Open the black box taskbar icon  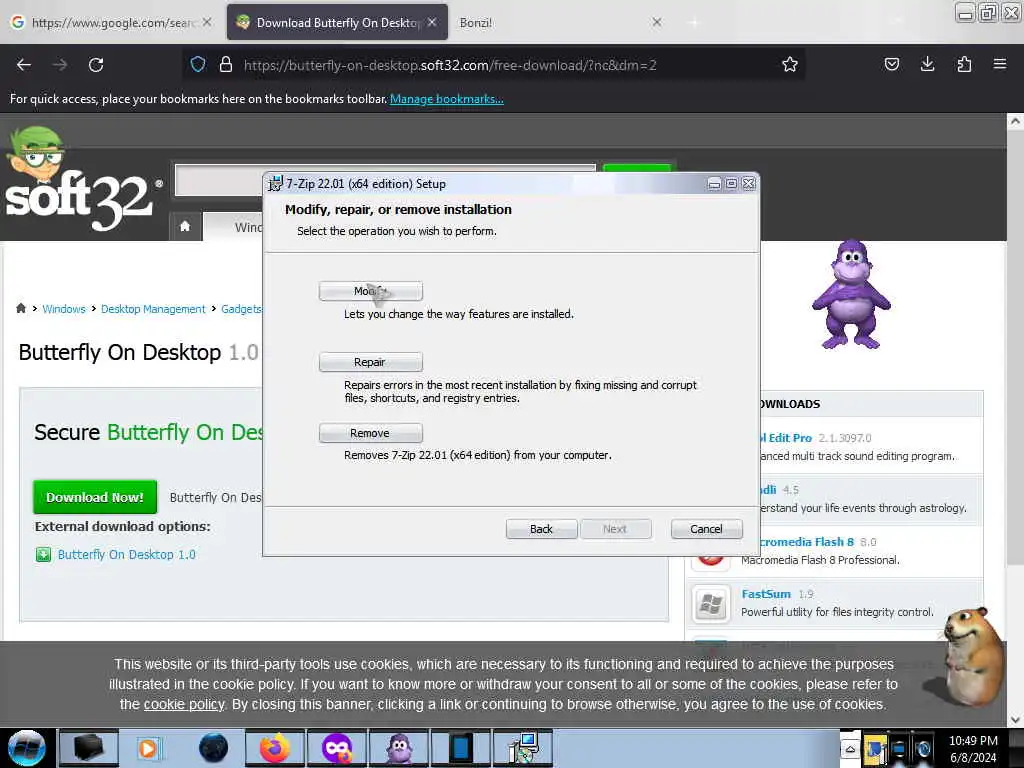(x=88, y=748)
